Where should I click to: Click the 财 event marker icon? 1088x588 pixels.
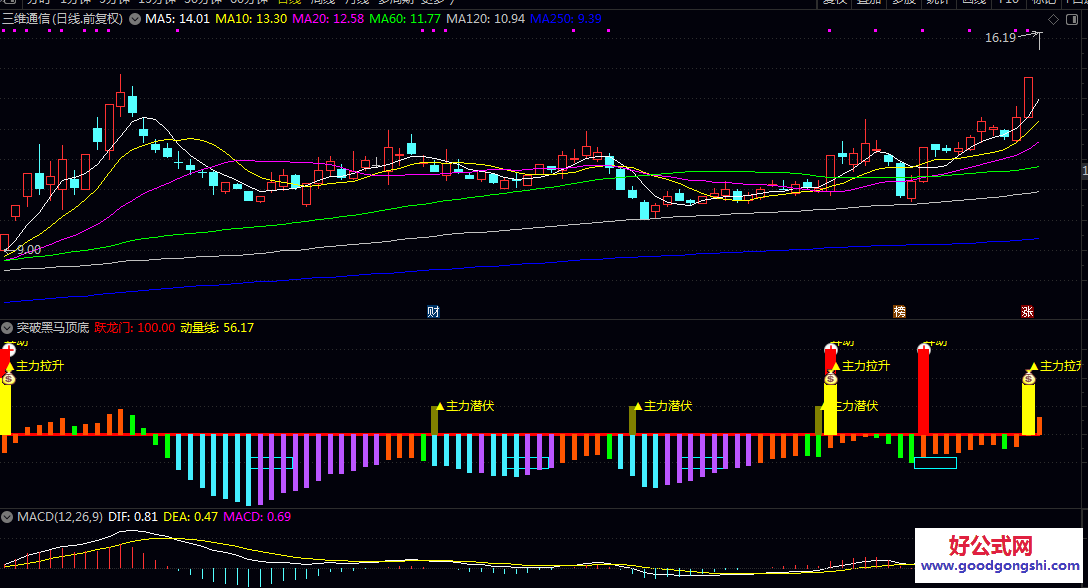click(433, 311)
